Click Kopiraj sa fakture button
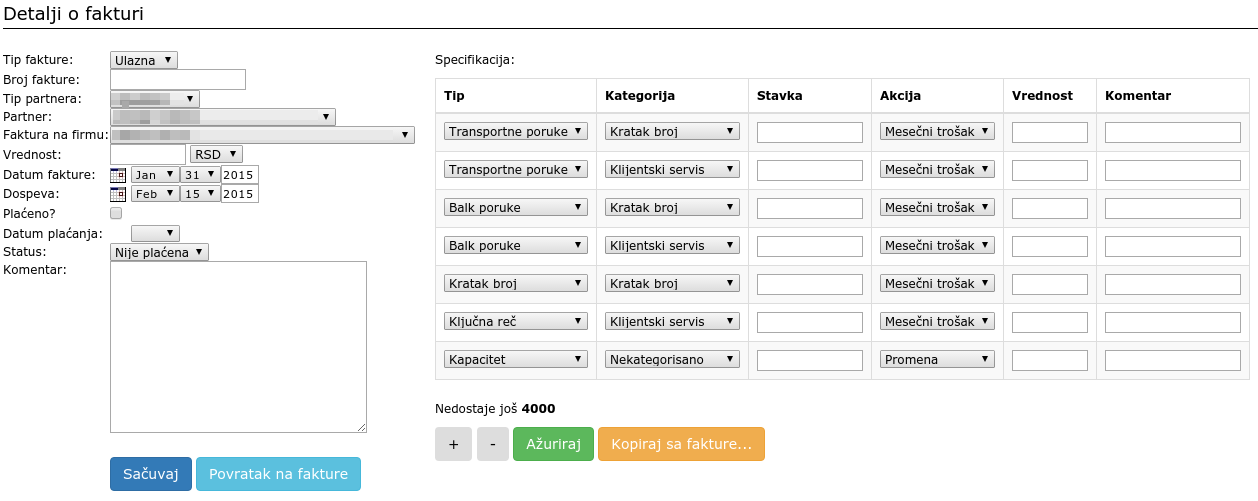Screen dimensions: 1258x501 681,444
